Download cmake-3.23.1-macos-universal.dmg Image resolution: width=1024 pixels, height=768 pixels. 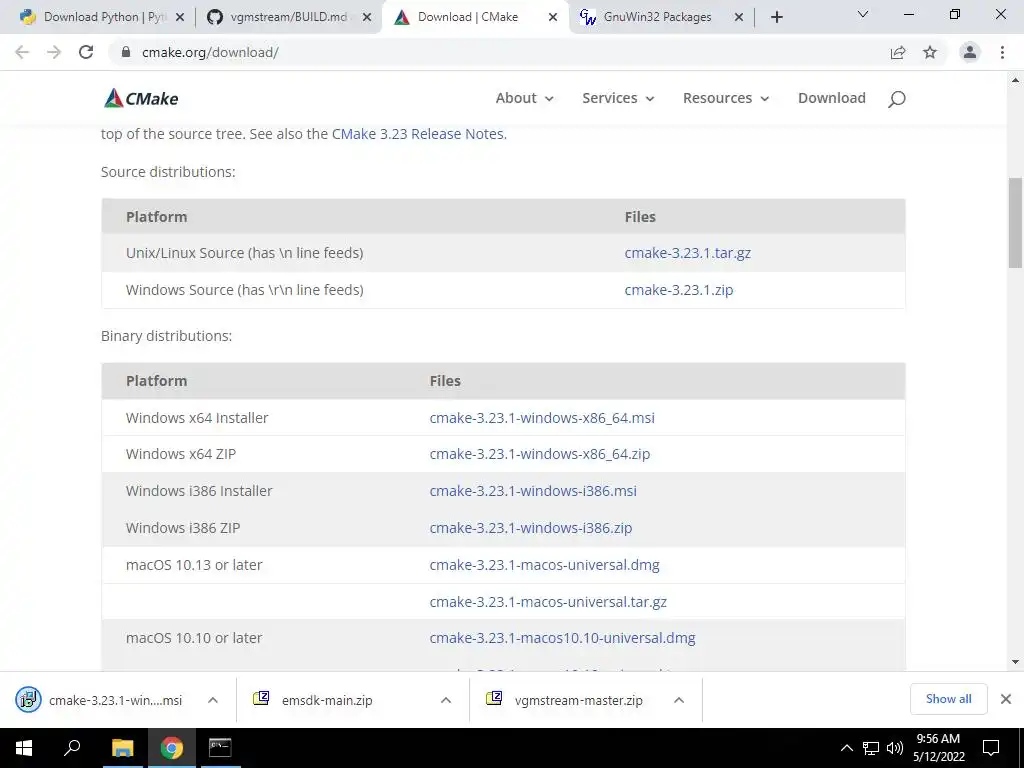coord(545,565)
